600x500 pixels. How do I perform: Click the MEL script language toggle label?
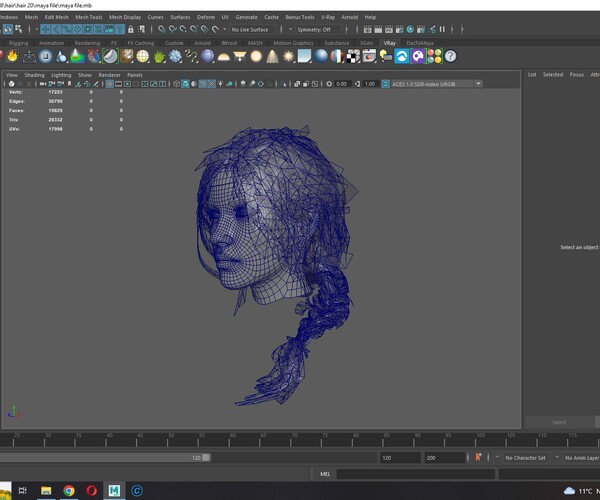325,474
